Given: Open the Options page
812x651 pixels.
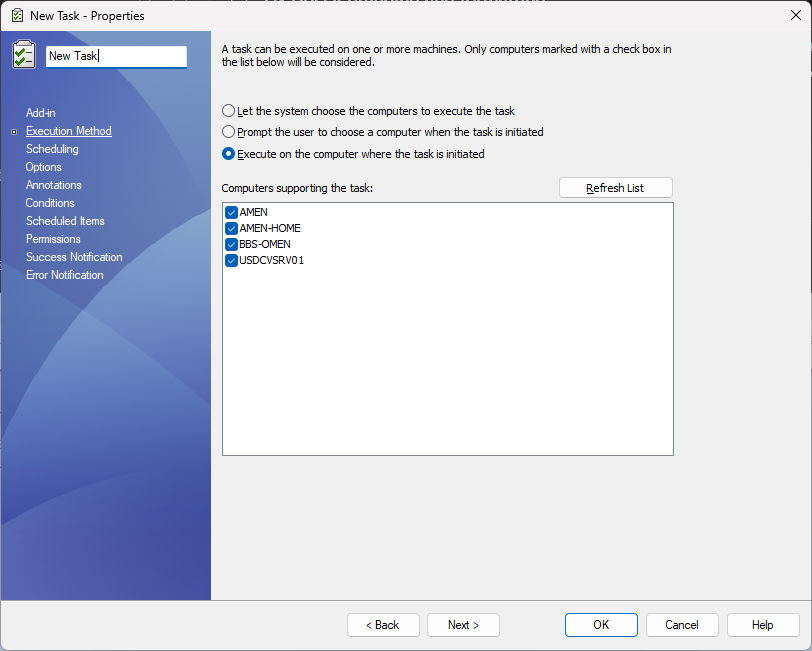Looking at the screenshot, I should click(44, 167).
